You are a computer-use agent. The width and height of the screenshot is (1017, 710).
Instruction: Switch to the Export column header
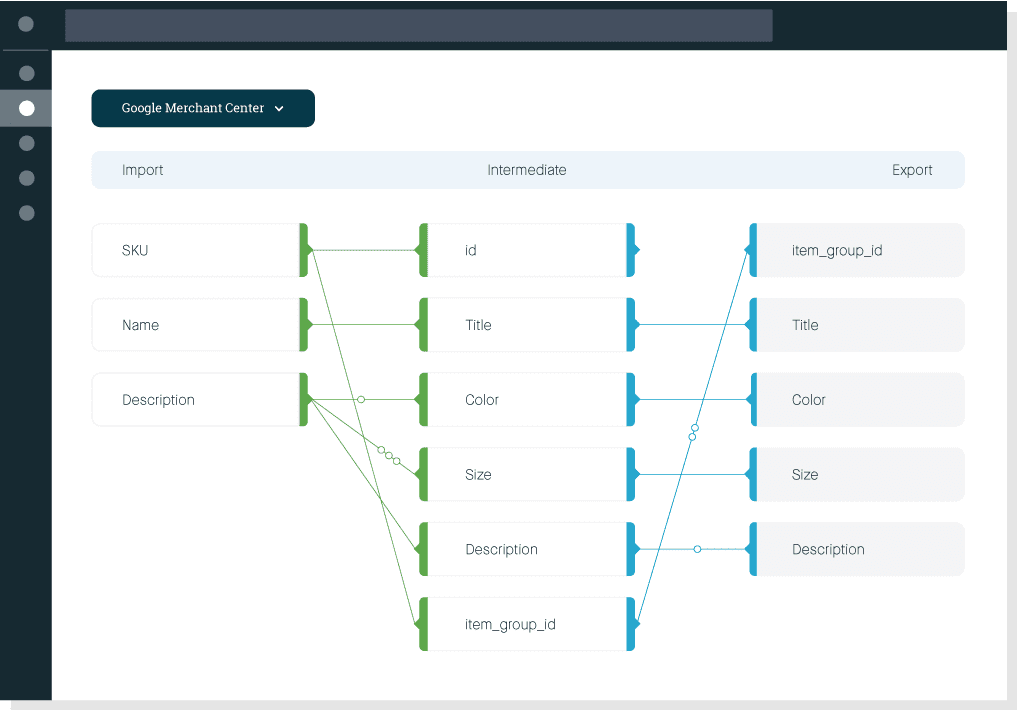912,170
